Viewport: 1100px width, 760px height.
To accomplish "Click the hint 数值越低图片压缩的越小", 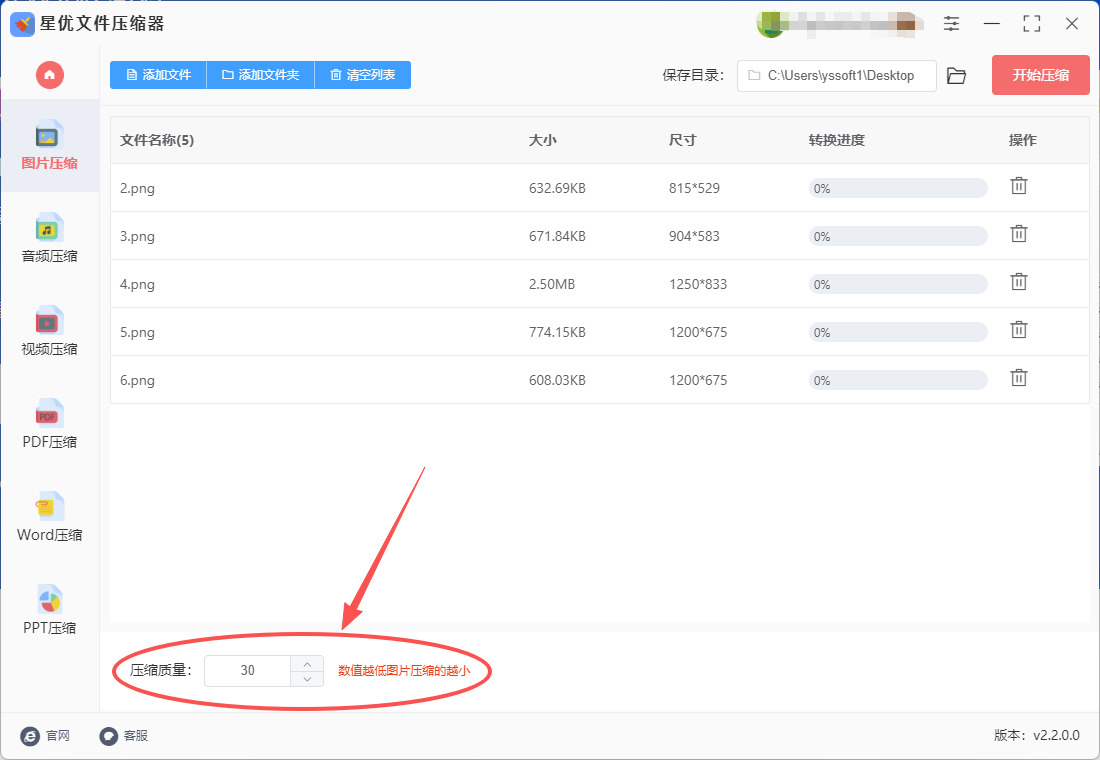I will [x=404, y=671].
